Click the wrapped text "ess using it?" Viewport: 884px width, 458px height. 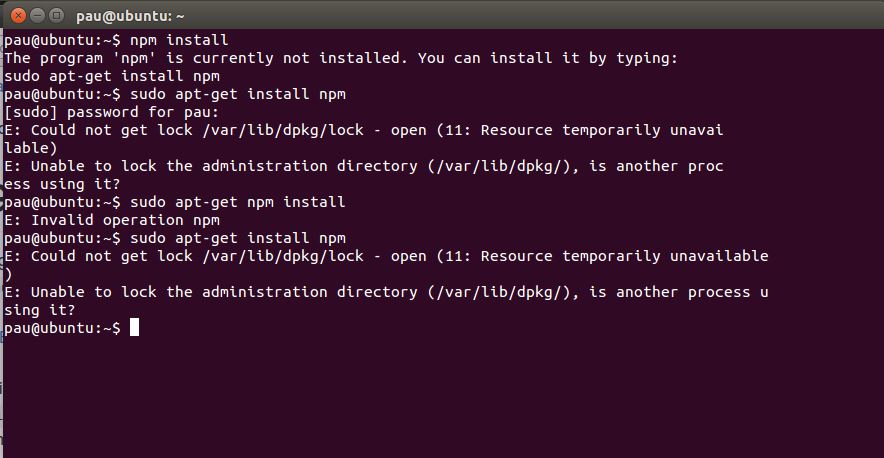point(62,184)
